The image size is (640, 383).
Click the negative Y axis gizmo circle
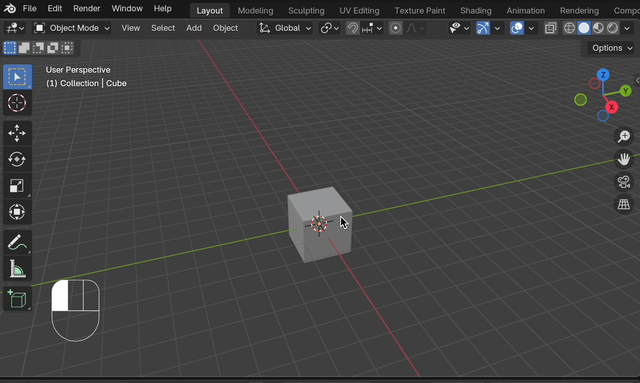580,100
